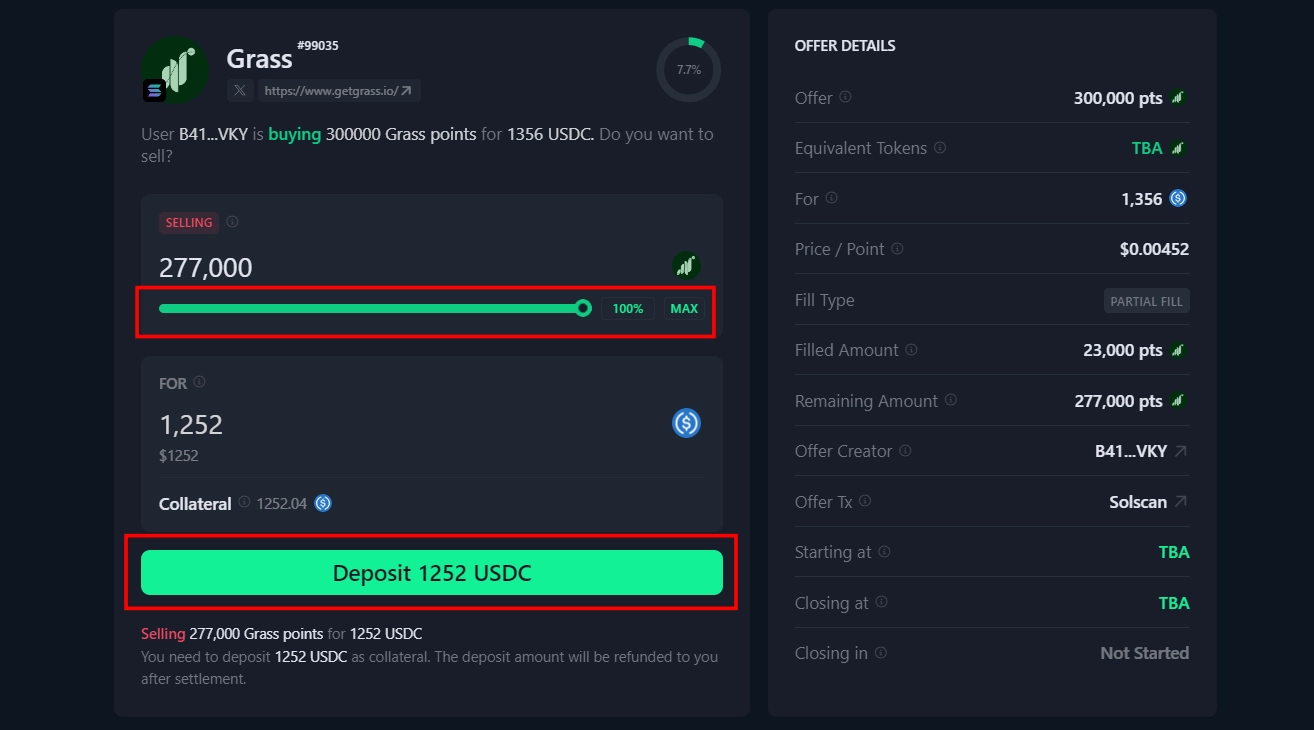The image size is (1314, 730).
Task: Click the Grass token icon beside 277,000
Action: tap(686, 266)
